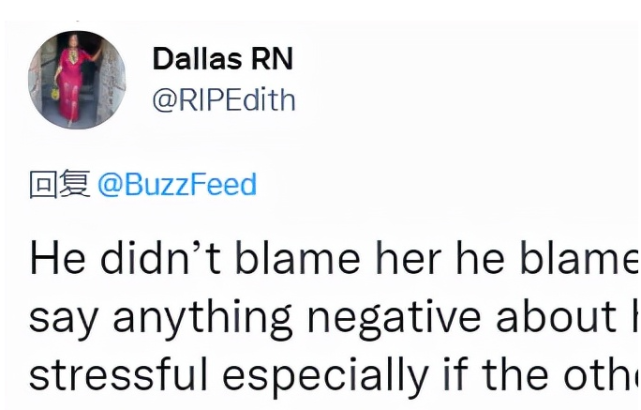
Task: Click "RN" in the display name
Action: point(273,59)
